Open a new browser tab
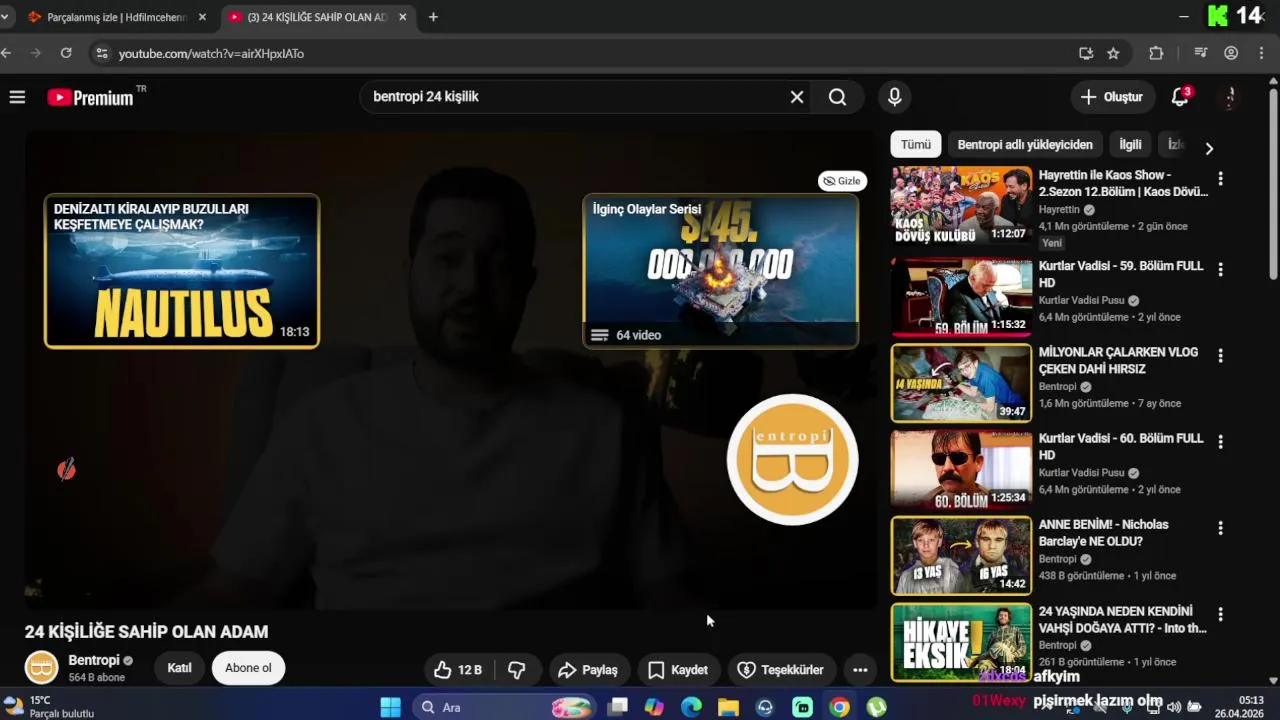The width and height of the screenshot is (1280, 720). [x=433, y=17]
